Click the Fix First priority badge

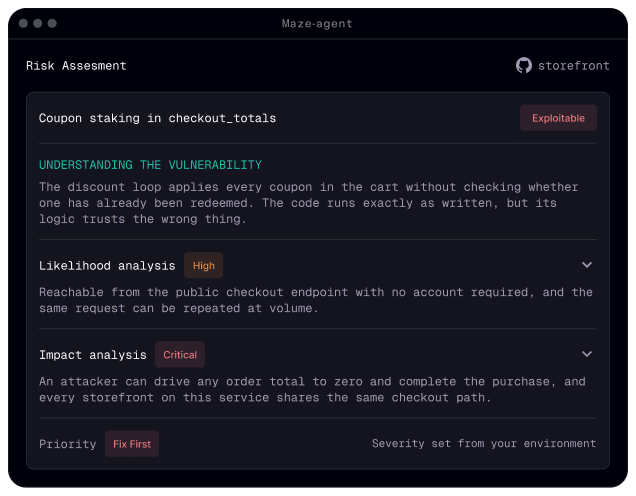132,444
